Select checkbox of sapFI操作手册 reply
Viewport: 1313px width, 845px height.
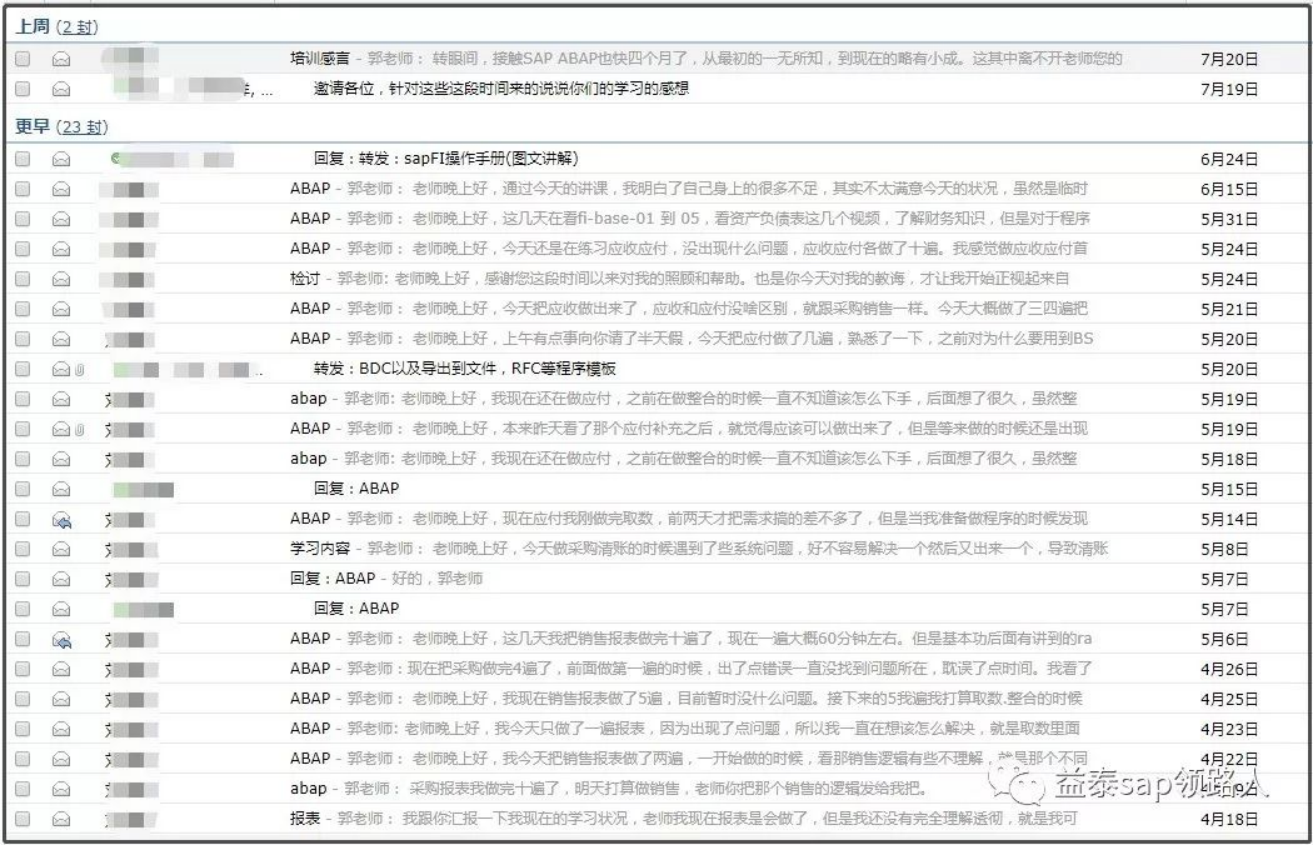click(22, 159)
